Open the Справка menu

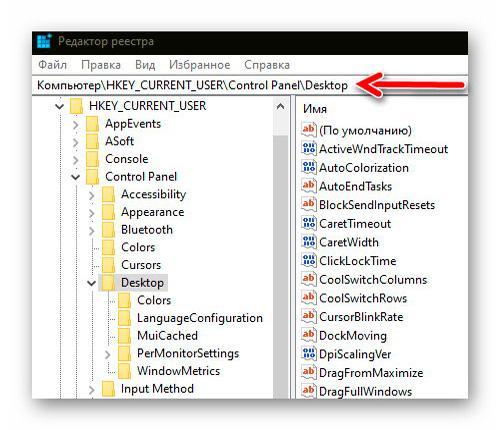[x=267, y=65]
